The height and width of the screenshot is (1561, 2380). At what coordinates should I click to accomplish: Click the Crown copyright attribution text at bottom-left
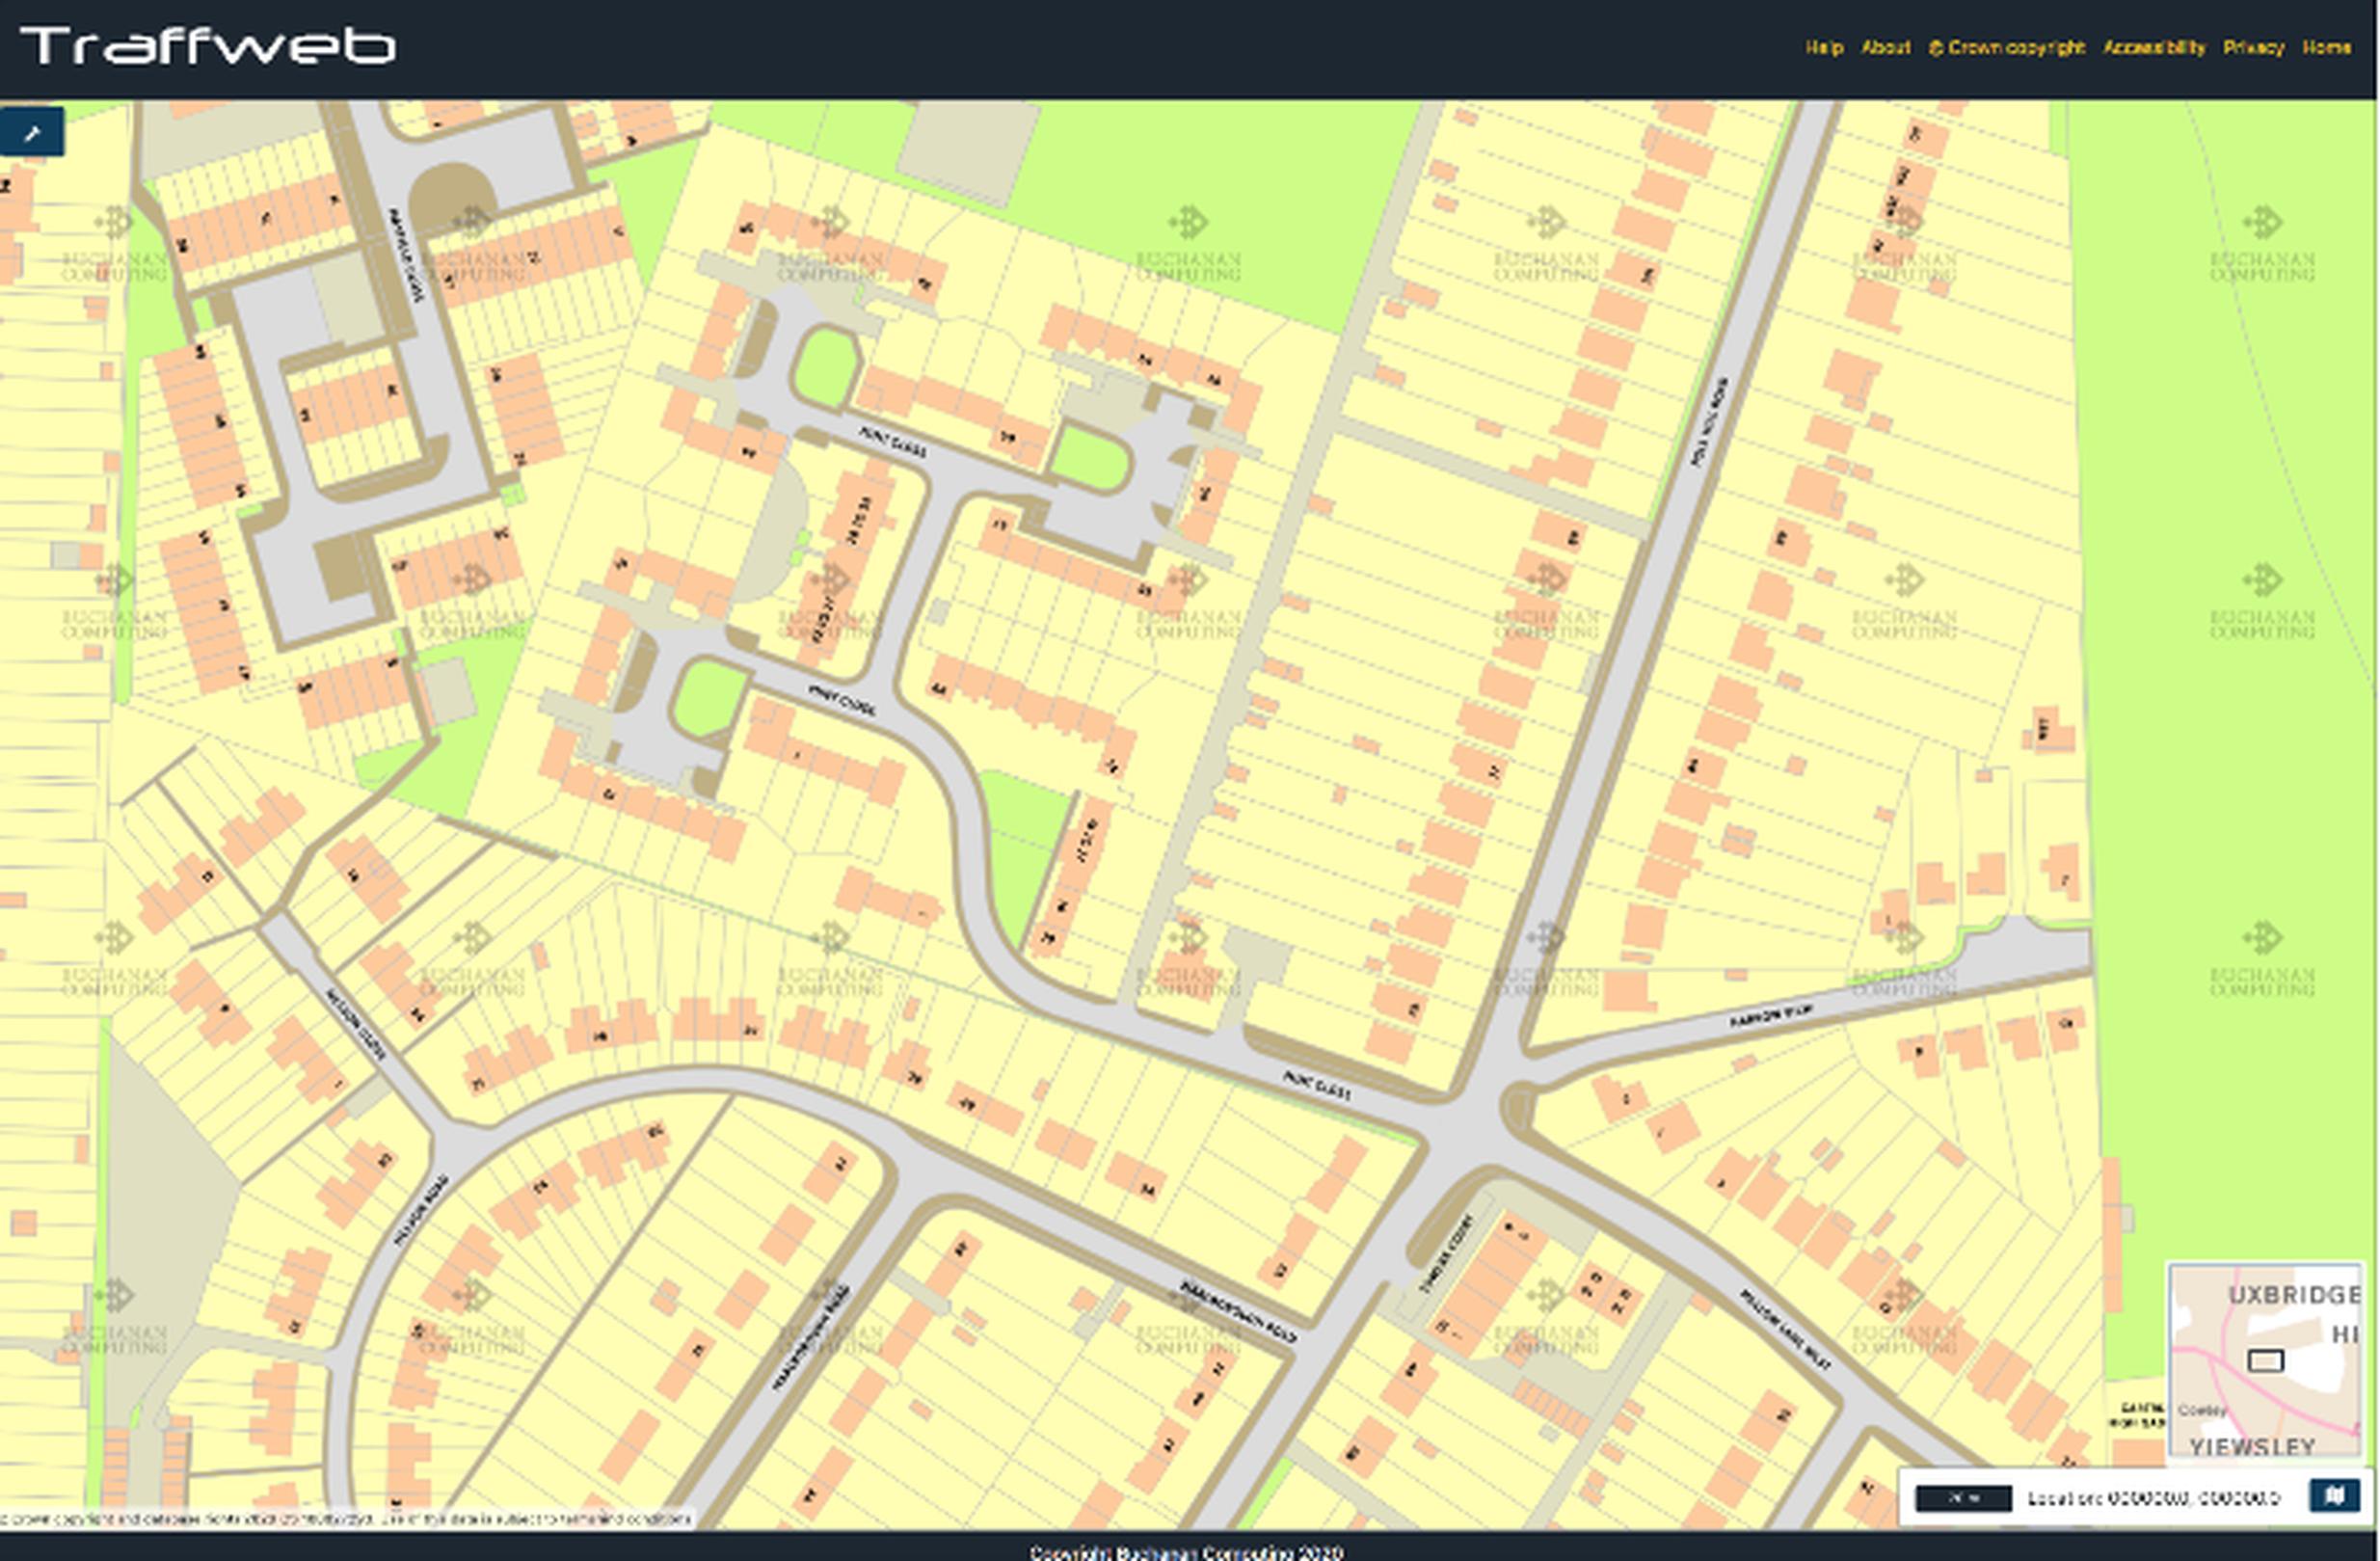coord(345,1519)
